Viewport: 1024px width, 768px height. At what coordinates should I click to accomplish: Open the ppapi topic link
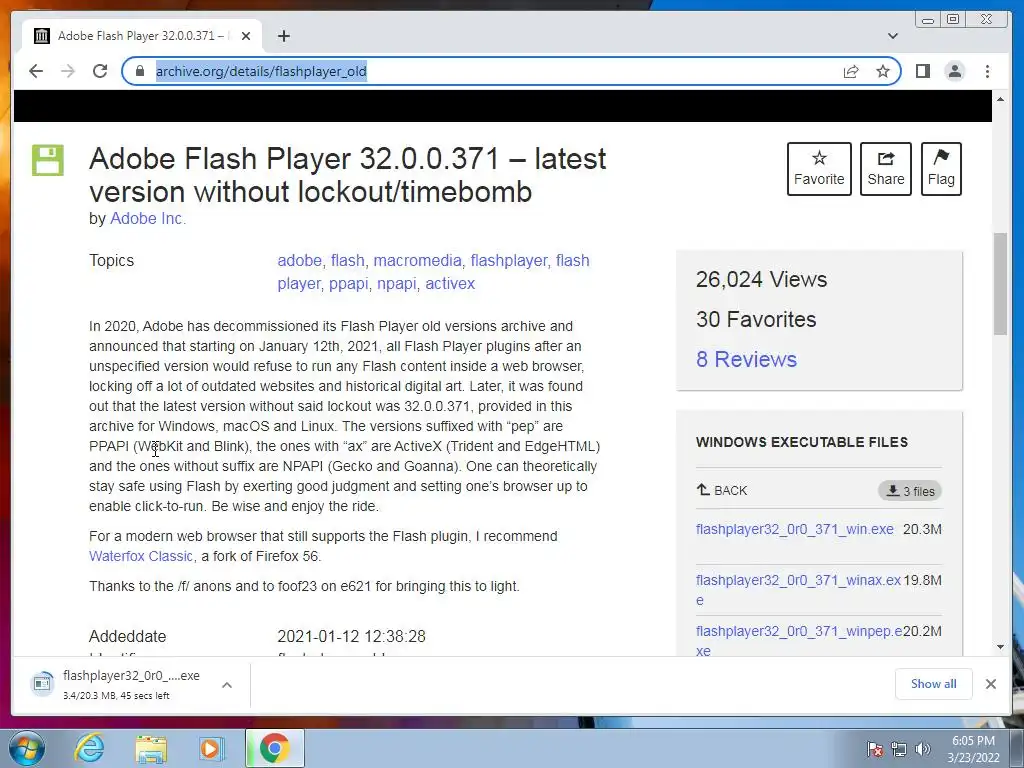point(349,284)
